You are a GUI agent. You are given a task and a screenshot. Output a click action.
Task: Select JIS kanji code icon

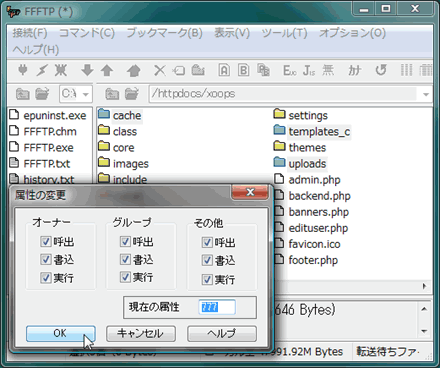[309, 70]
